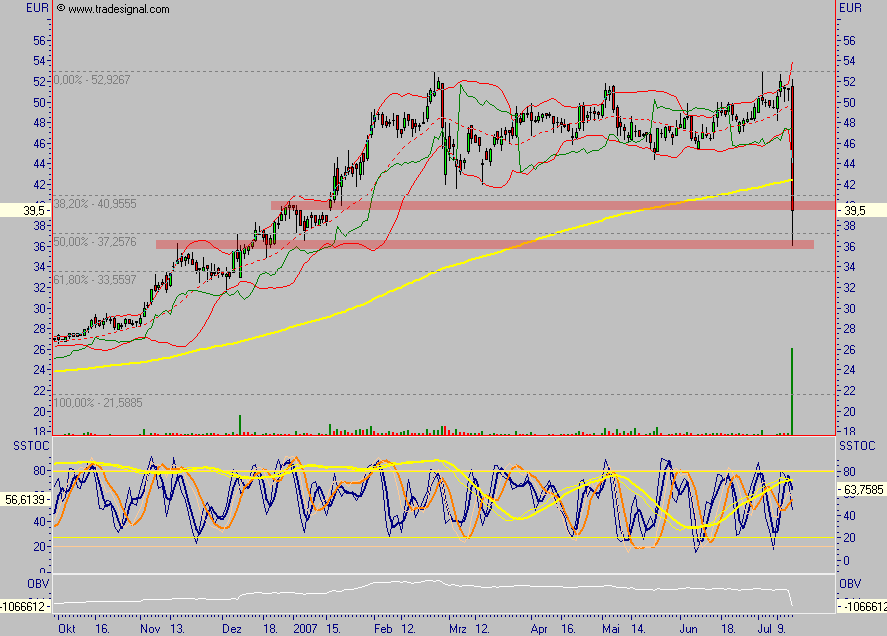
Task: Click the Okt label on the date axis
Action: click(67, 629)
